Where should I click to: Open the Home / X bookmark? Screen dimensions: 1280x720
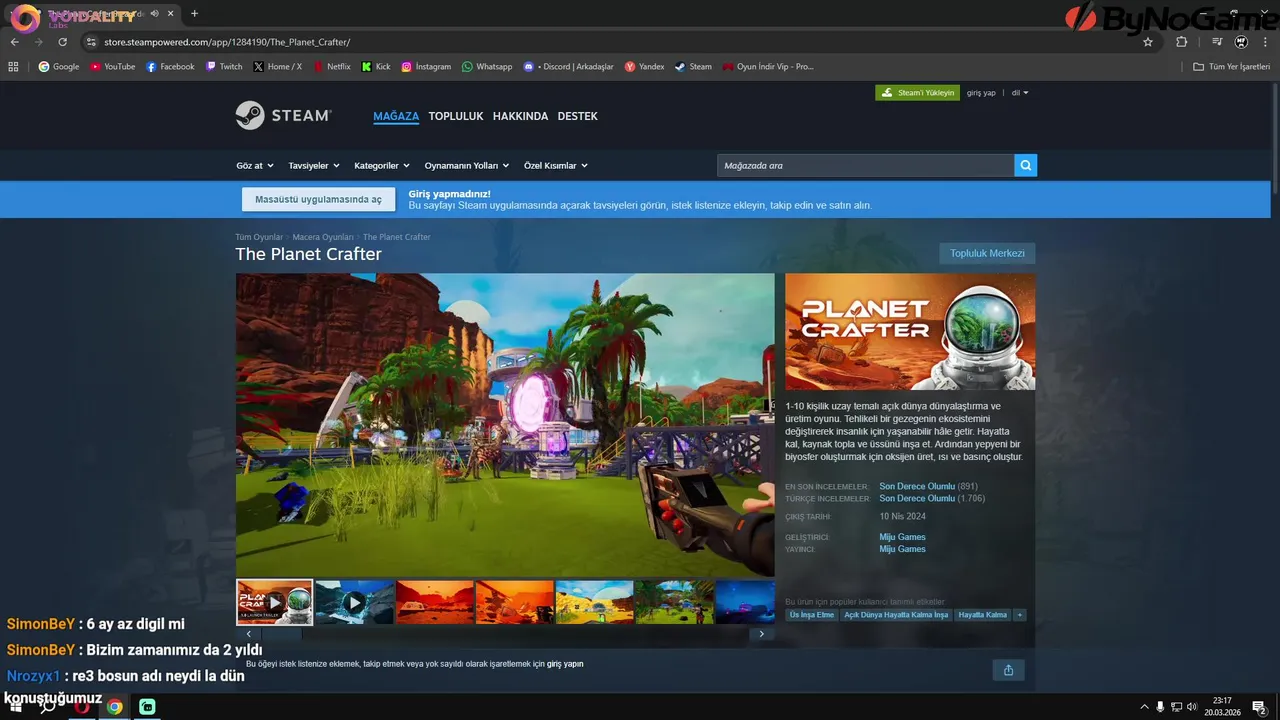click(x=278, y=67)
